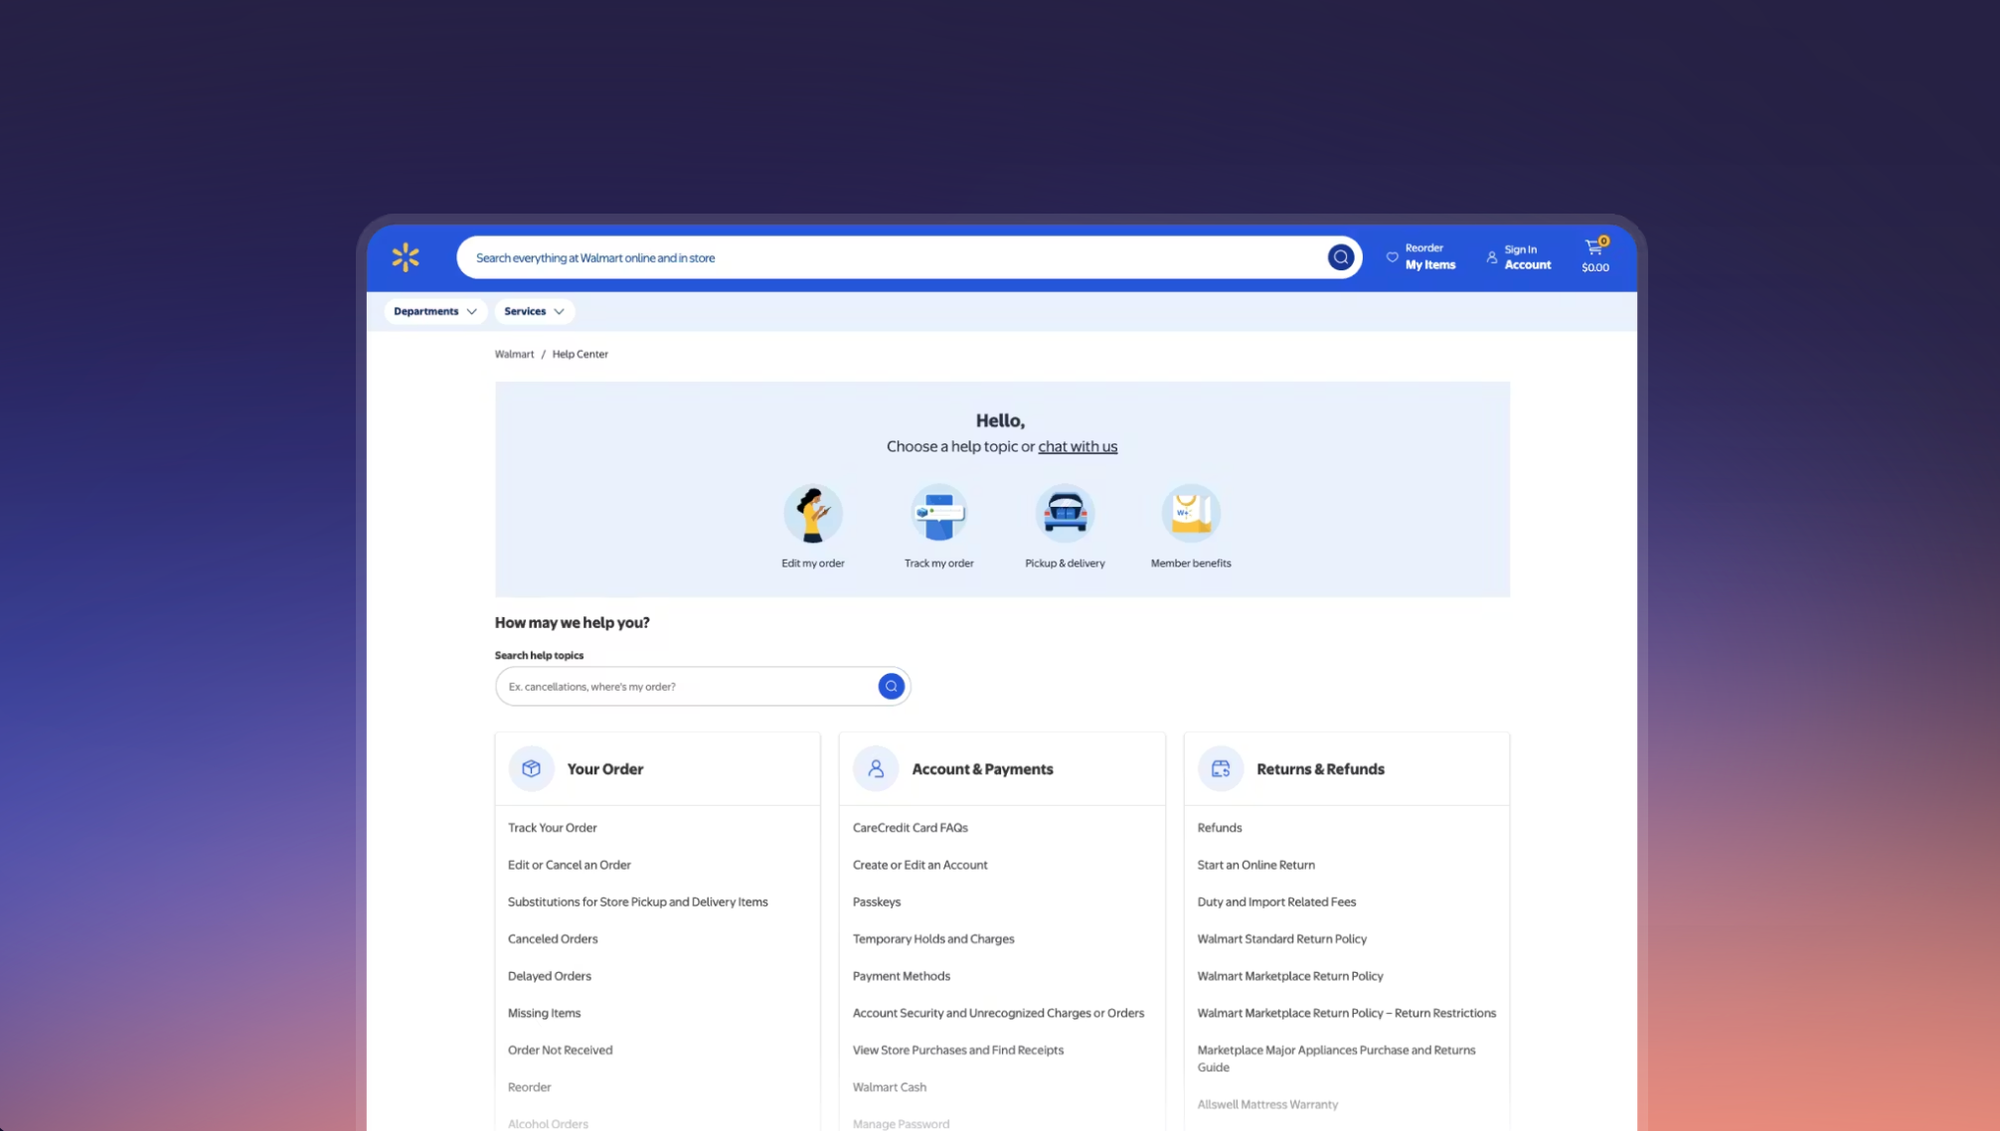Click the main search magnifier button
This screenshot has width=2000, height=1131.
click(1340, 257)
